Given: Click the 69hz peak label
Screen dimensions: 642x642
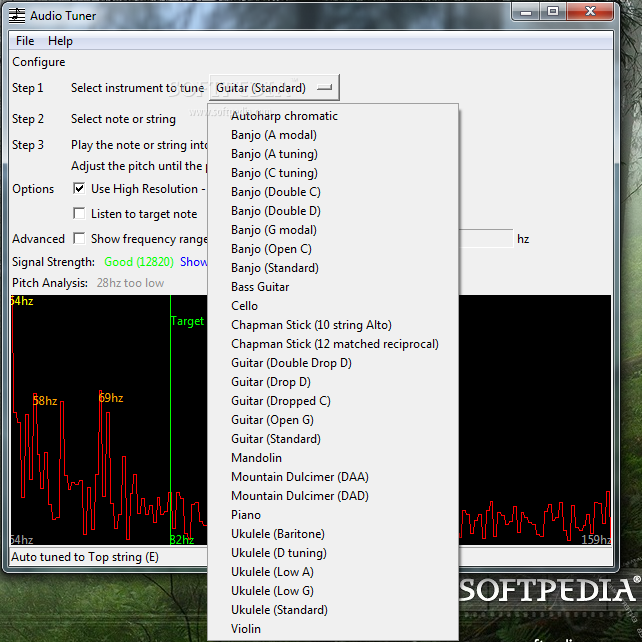Looking at the screenshot, I should 111,398.
